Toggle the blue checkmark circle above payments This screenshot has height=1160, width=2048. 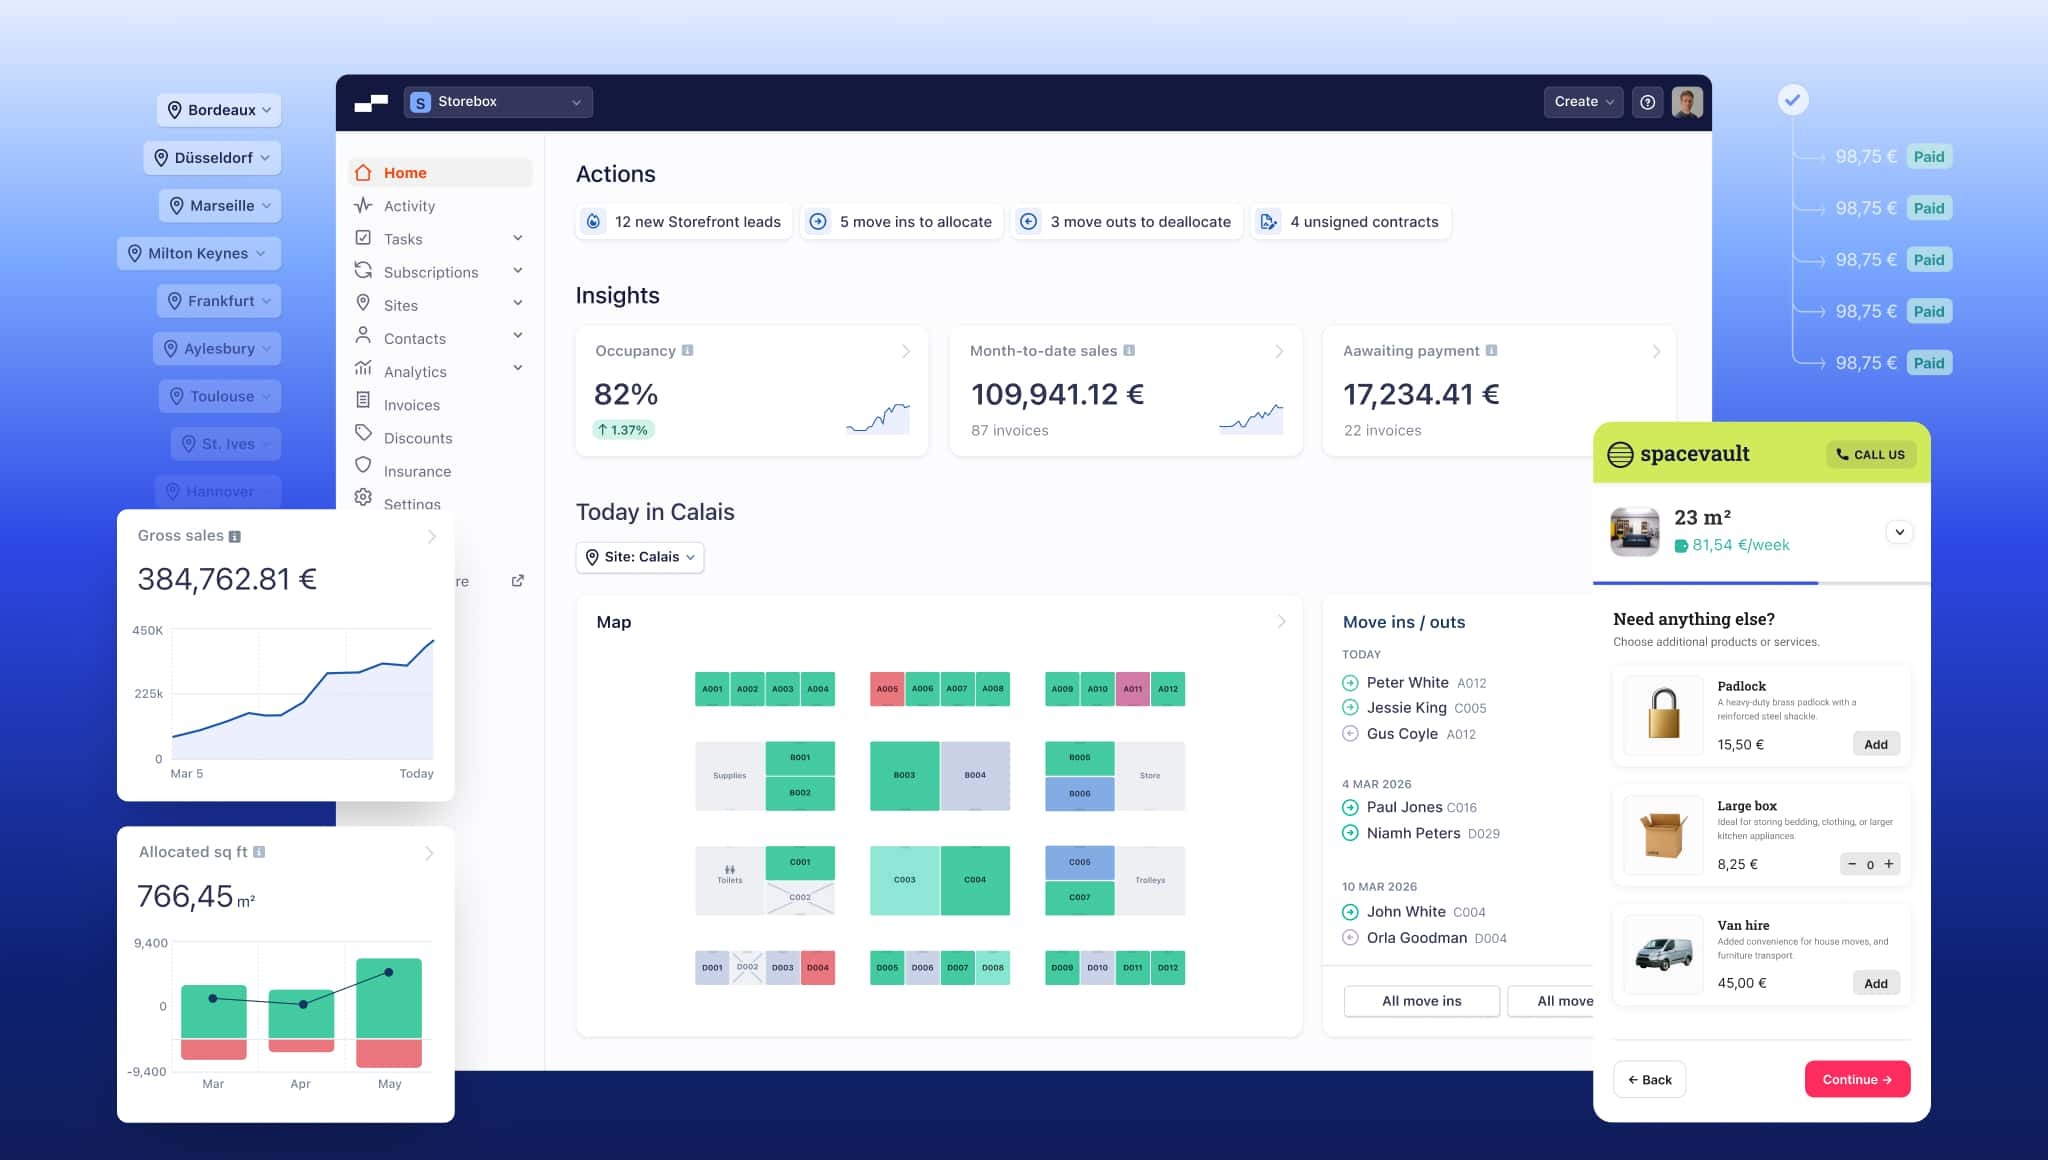click(x=1792, y=100)
